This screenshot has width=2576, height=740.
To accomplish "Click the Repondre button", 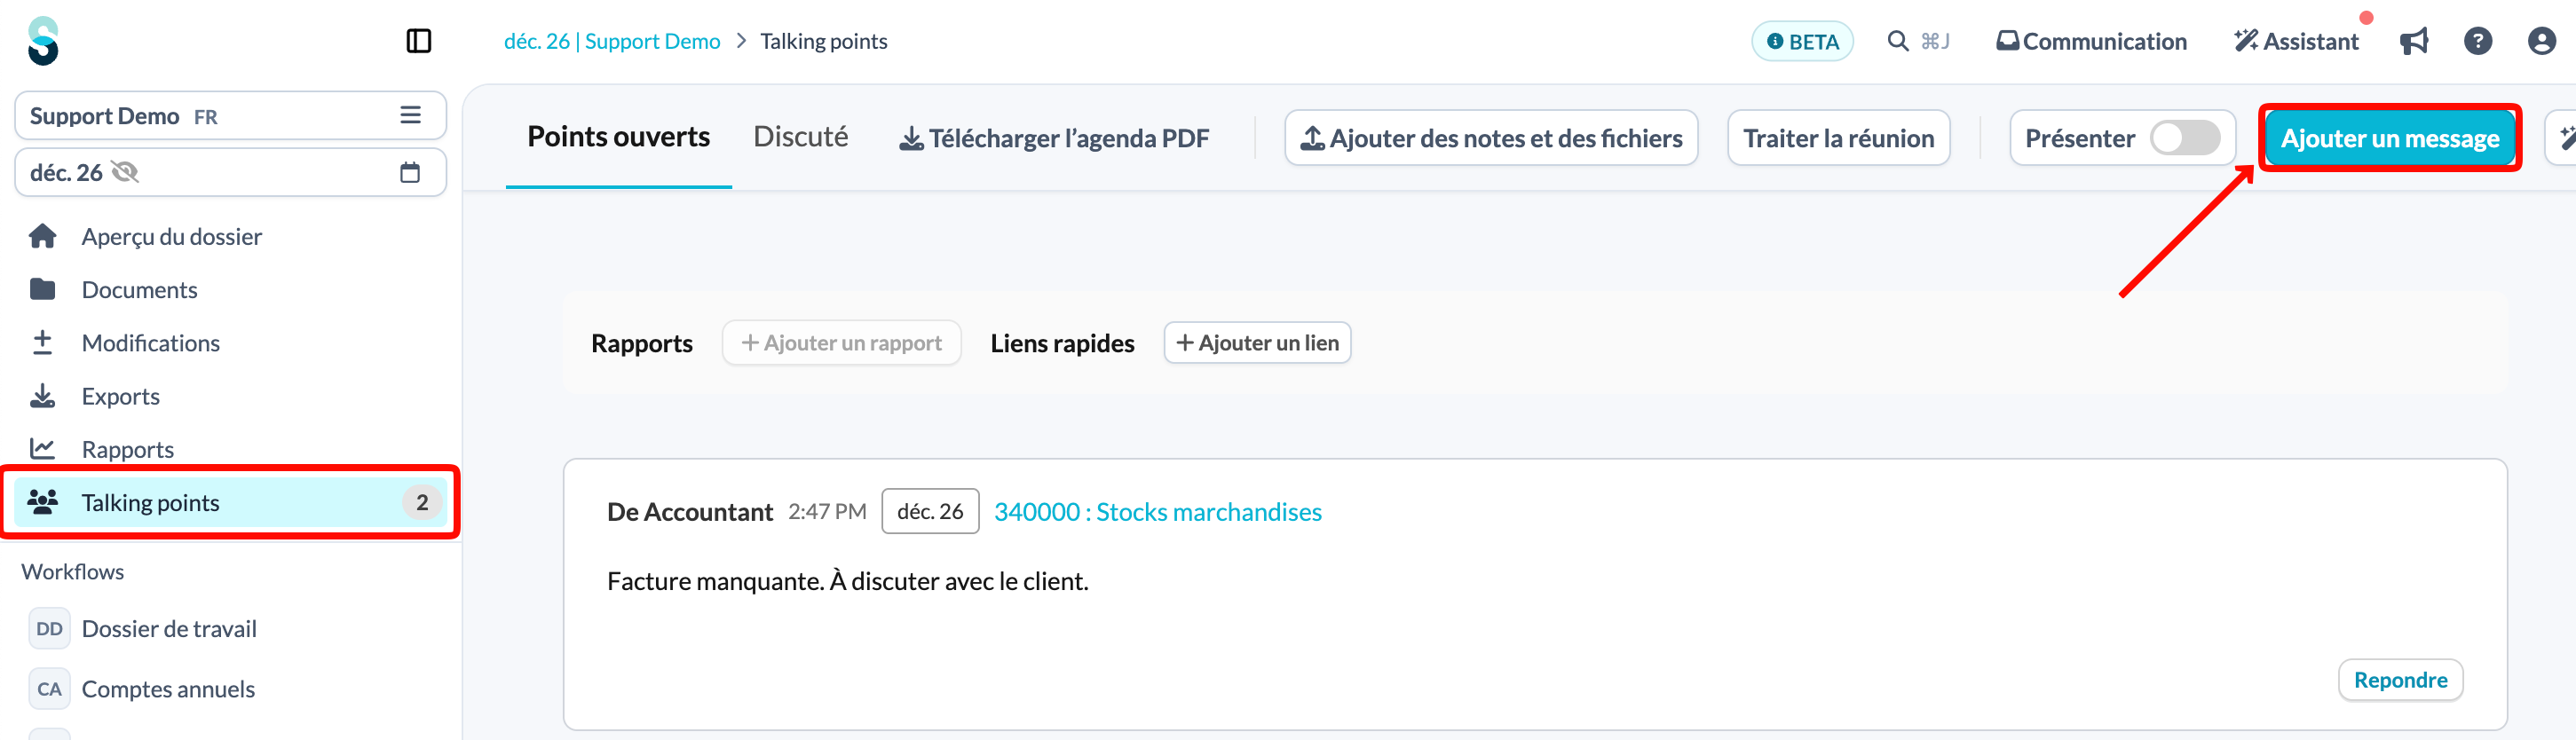I will pos(2400,680).
